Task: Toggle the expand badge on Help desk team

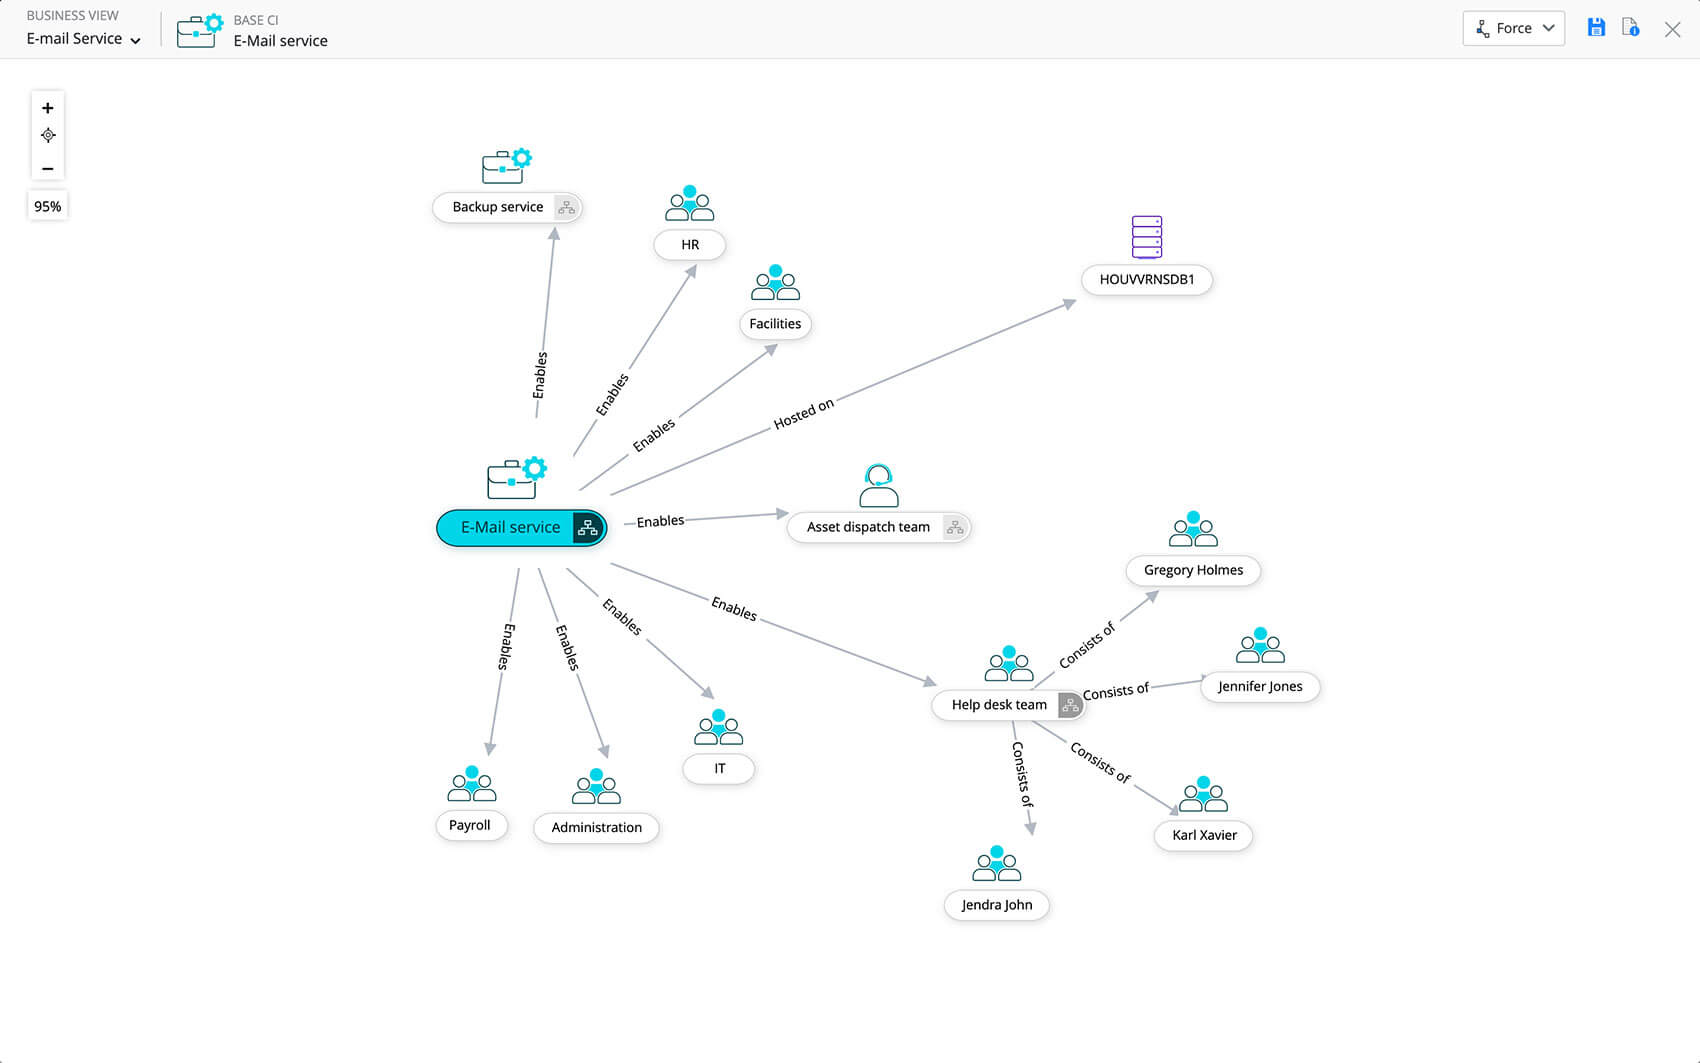Action: pos(1070,705)
